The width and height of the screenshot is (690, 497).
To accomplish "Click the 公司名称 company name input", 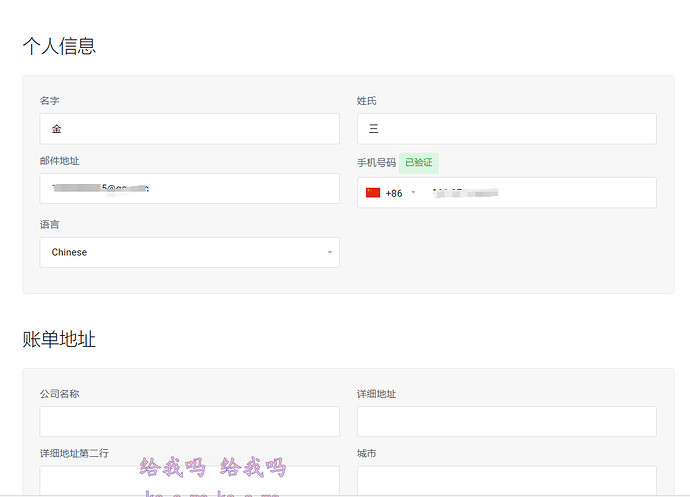I will point(190,421).
